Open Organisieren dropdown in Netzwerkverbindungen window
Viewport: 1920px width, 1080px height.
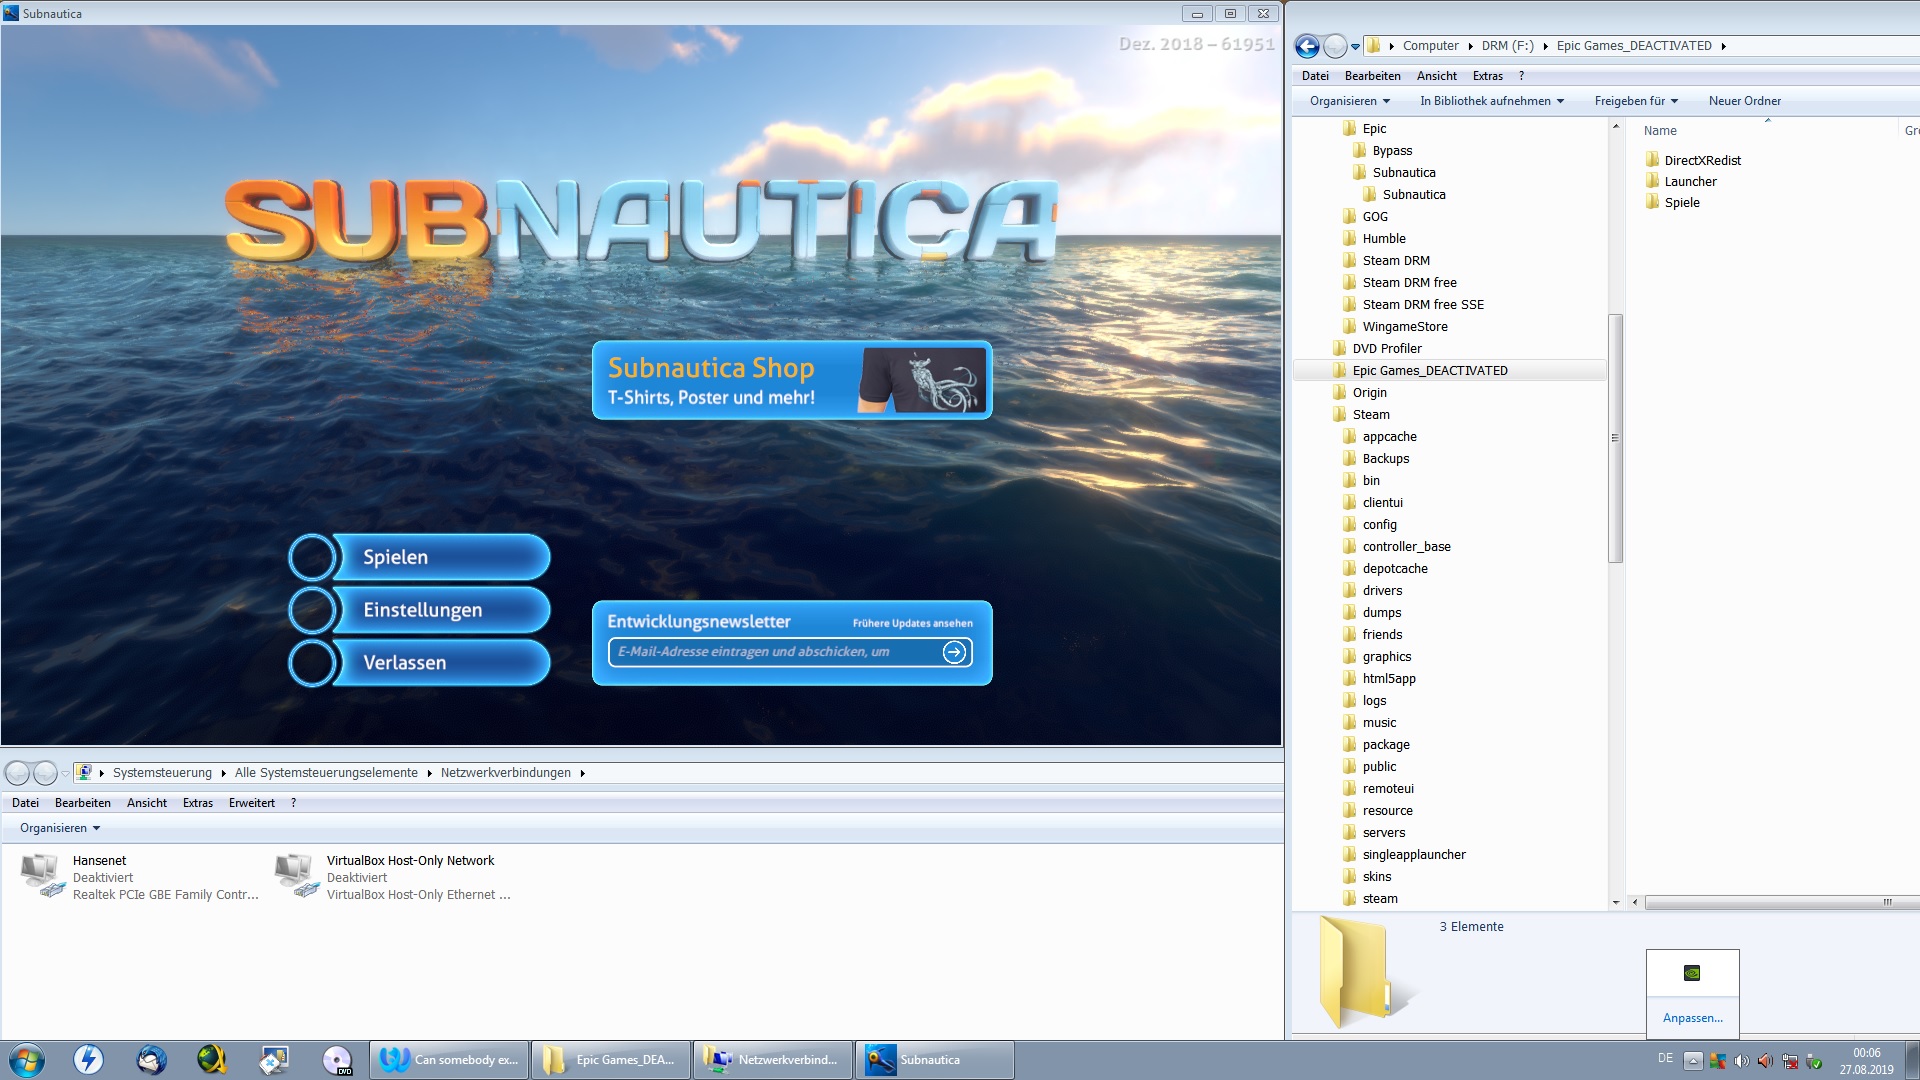click(60, 828)
